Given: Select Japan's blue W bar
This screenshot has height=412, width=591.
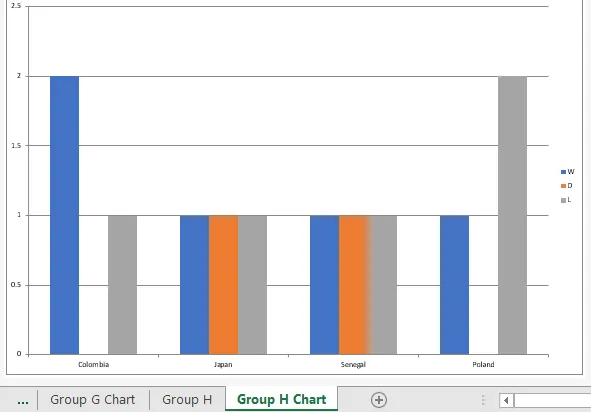Looking at the screenshot, I should pos(194,285).
